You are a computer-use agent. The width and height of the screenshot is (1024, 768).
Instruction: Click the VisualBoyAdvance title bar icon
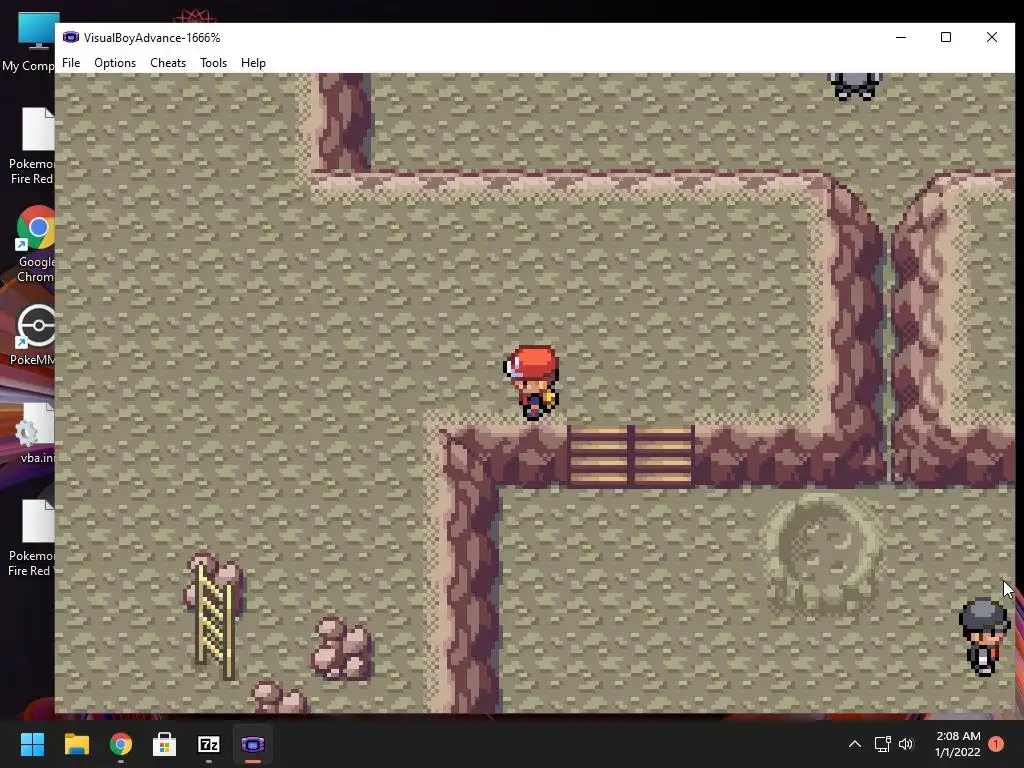[x=71, y=37]
